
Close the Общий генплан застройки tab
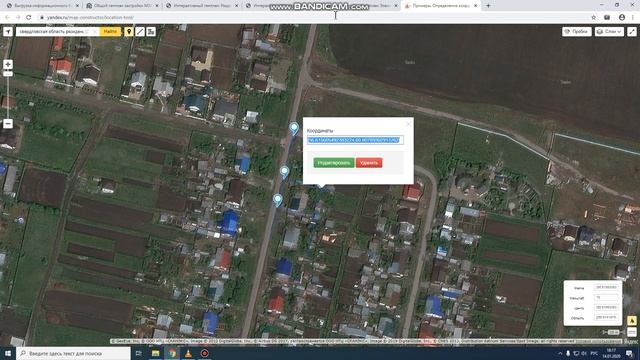click(x=156, y=6)
